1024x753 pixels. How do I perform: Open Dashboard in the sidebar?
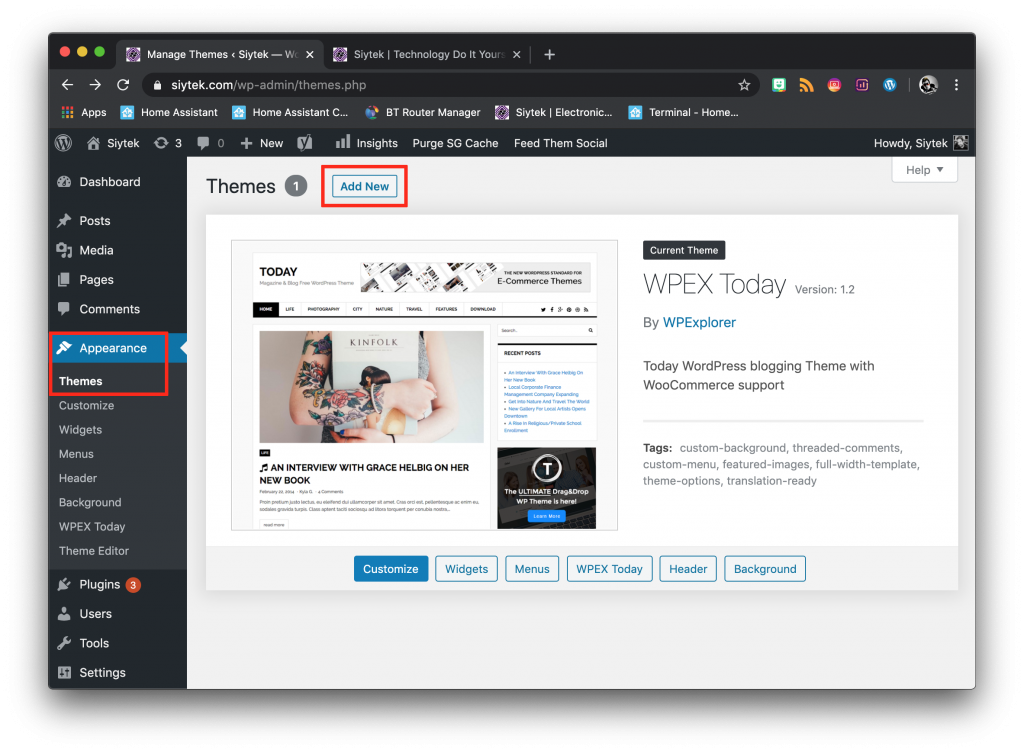(110, 182)
